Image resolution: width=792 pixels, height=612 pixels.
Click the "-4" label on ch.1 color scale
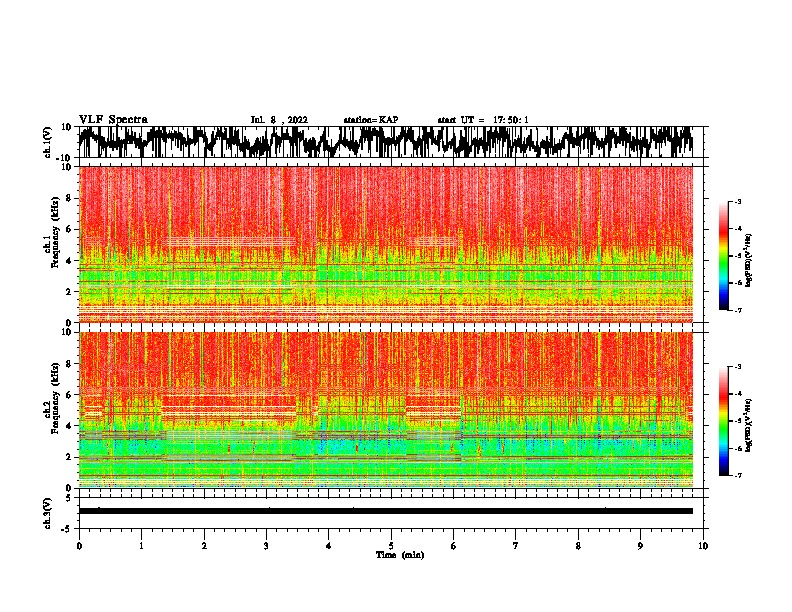(x=738, y=229)
